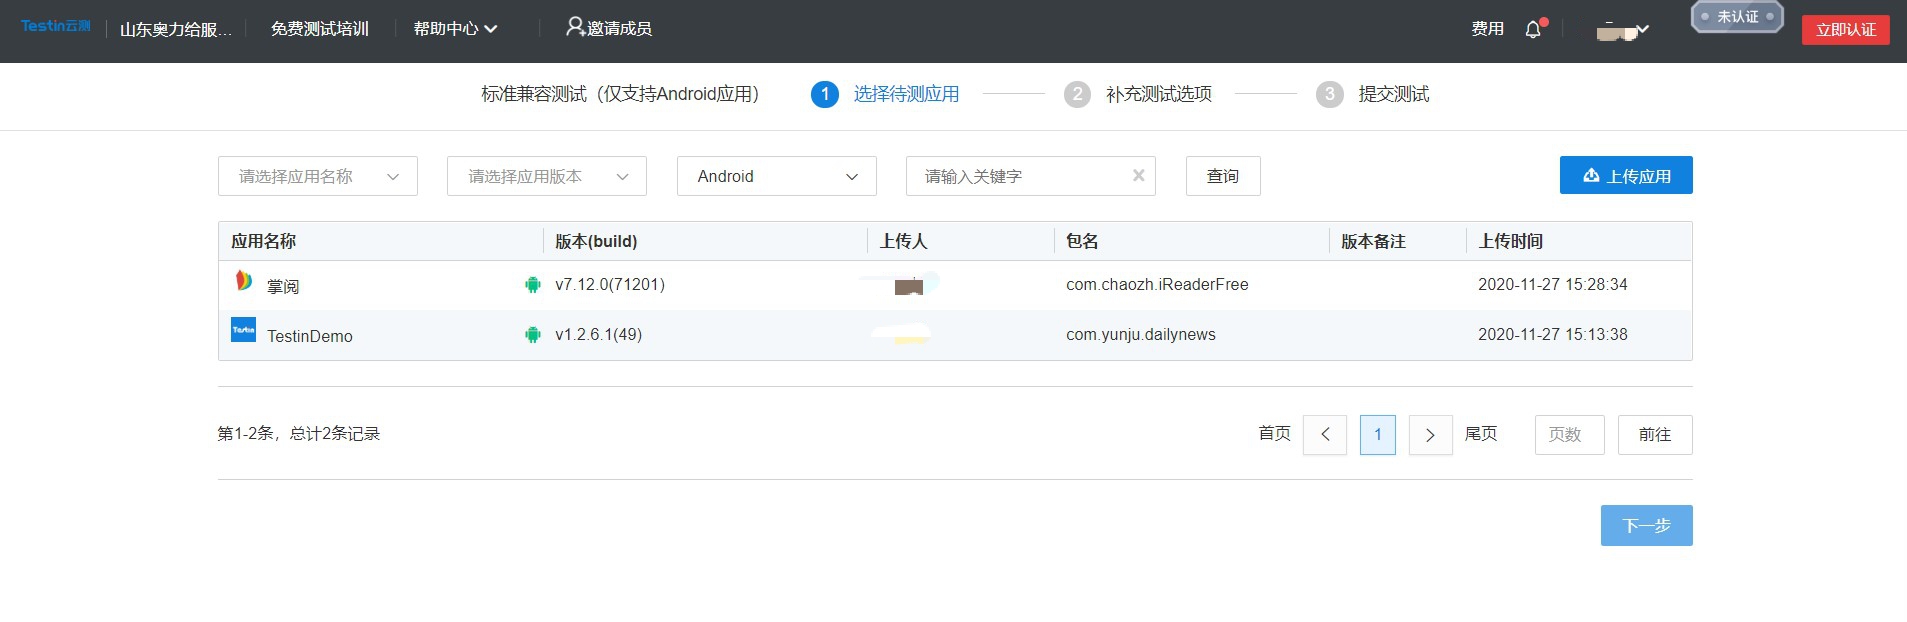Expand 帮助中心 menu

pos(456,29)
